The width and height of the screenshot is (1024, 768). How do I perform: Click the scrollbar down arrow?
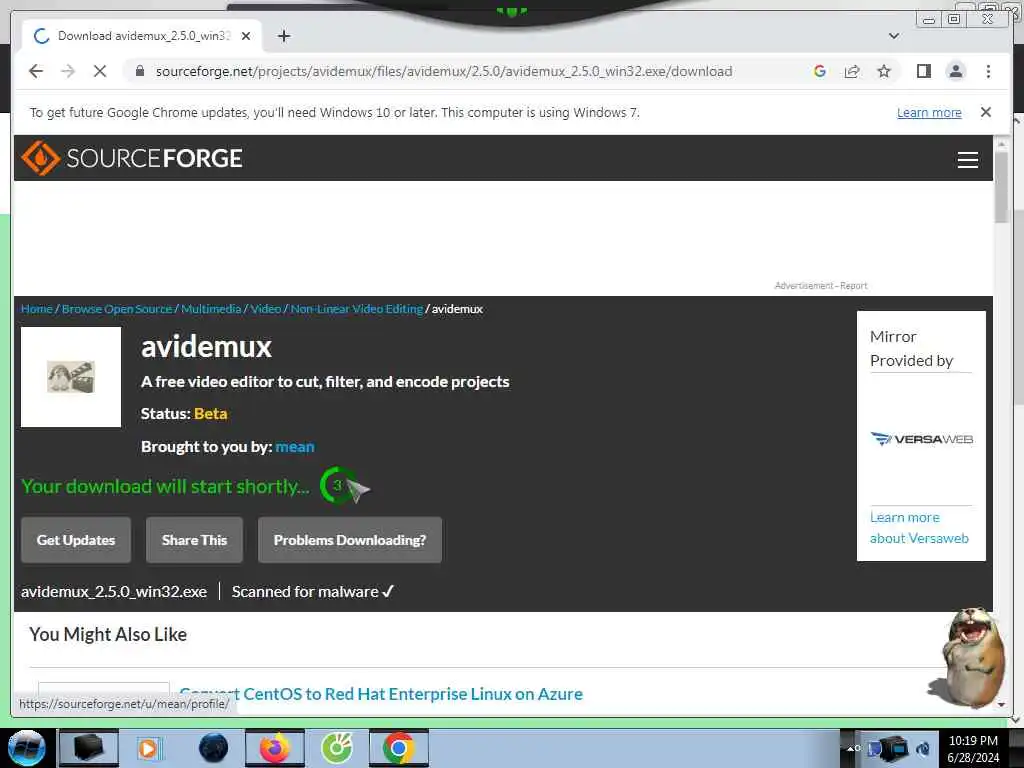[x=1000, y=705]
